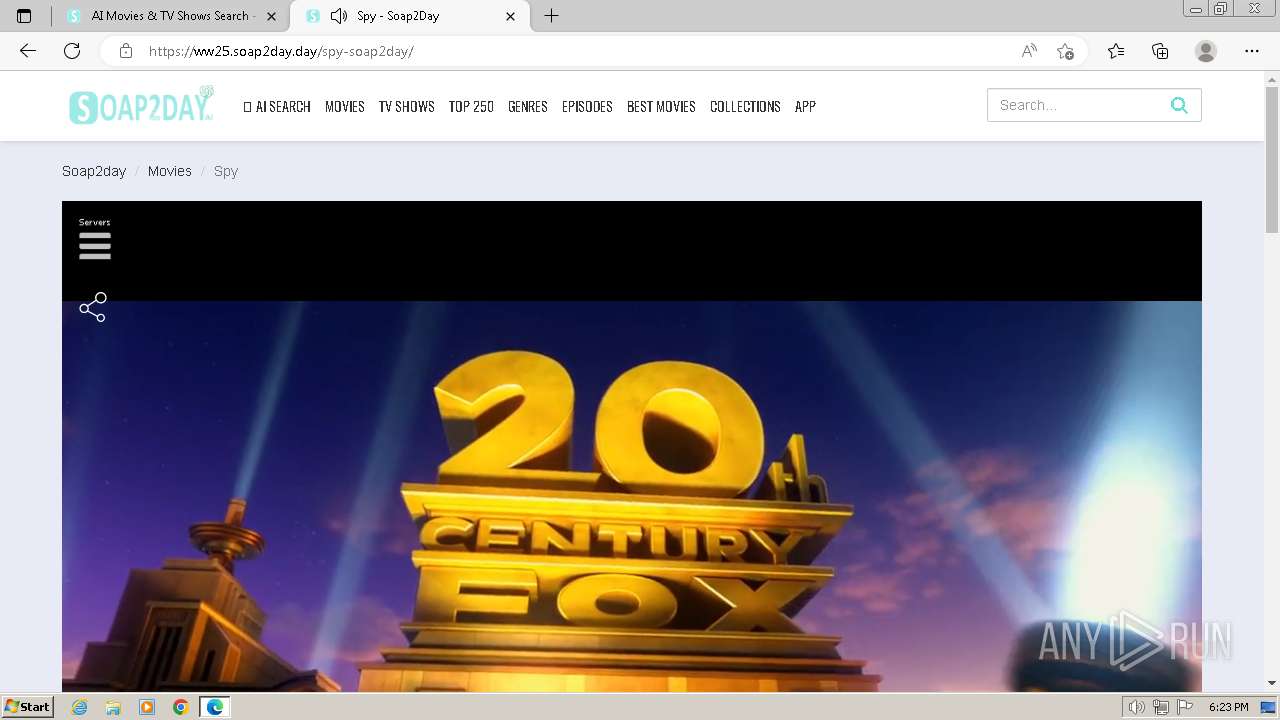1280x720 pixels.
Task: Click Action Center flag in tray
Action: [x=1185, y=707]
